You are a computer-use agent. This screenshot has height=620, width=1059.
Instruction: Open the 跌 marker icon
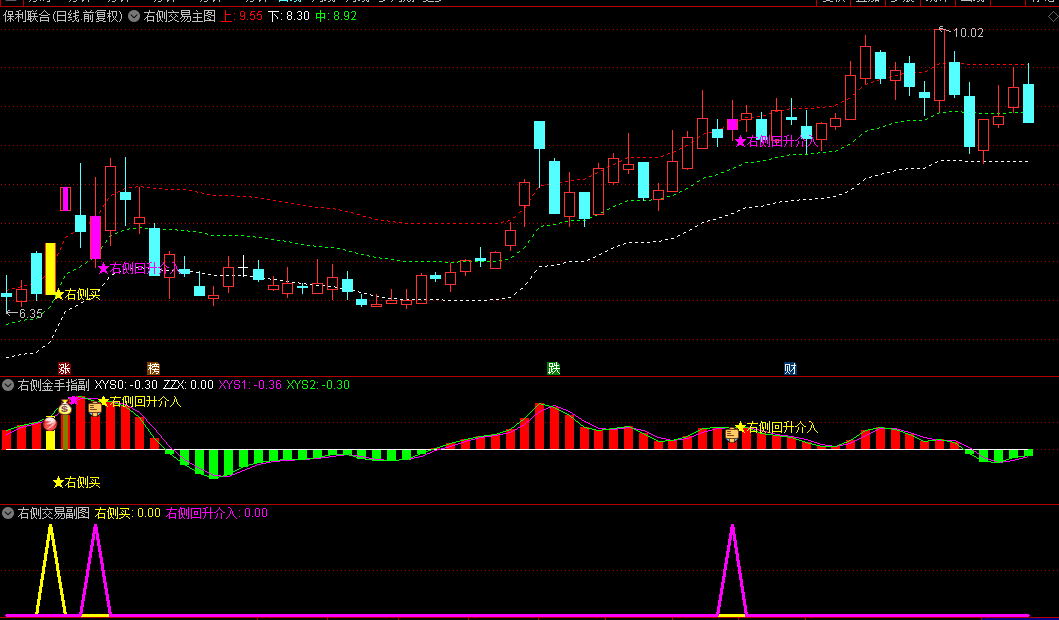pyautogui.click(x=554, y=369)
